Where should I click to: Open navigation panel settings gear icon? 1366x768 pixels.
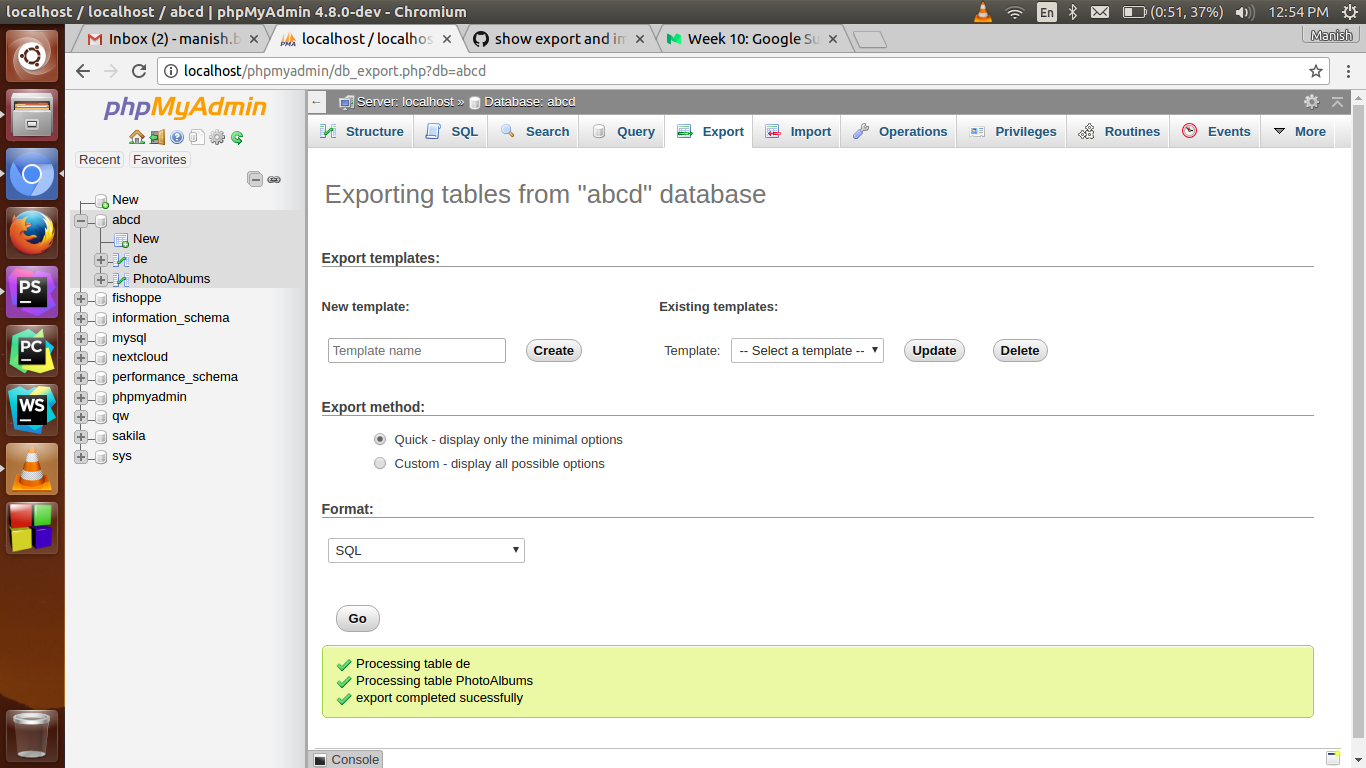point(217,138)
